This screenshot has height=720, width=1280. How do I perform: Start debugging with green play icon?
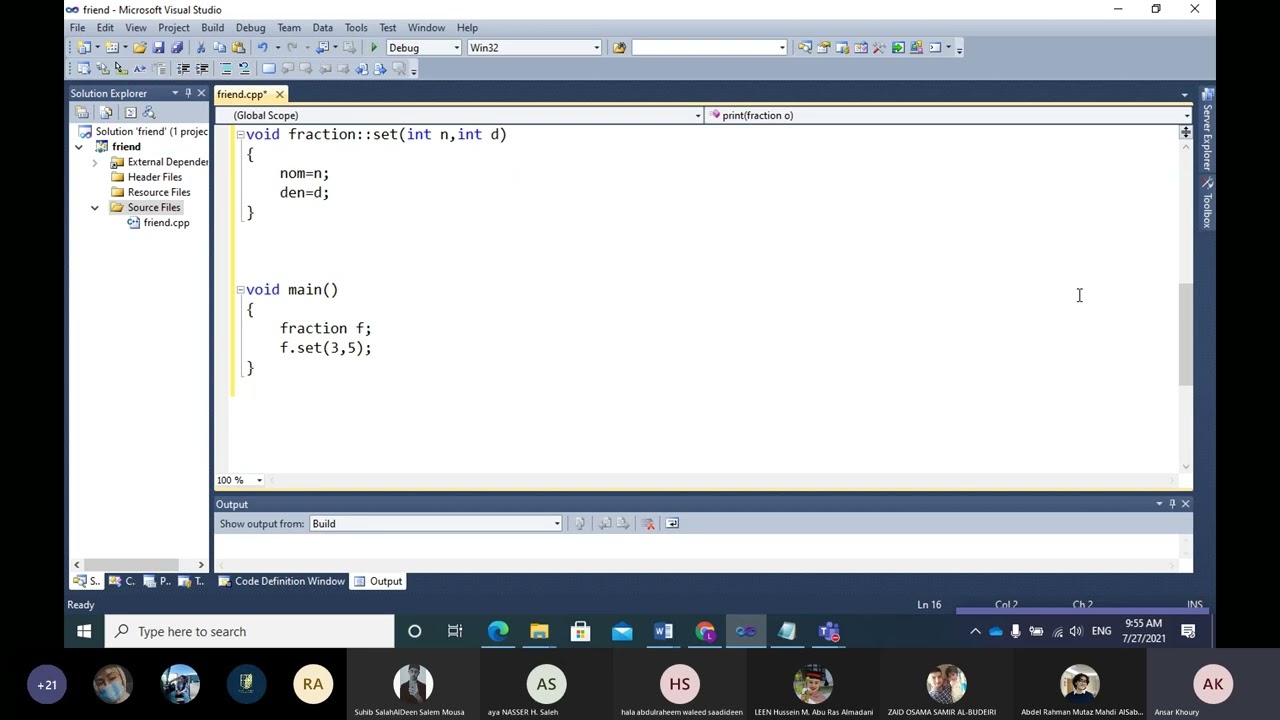[x=374, y=47]
